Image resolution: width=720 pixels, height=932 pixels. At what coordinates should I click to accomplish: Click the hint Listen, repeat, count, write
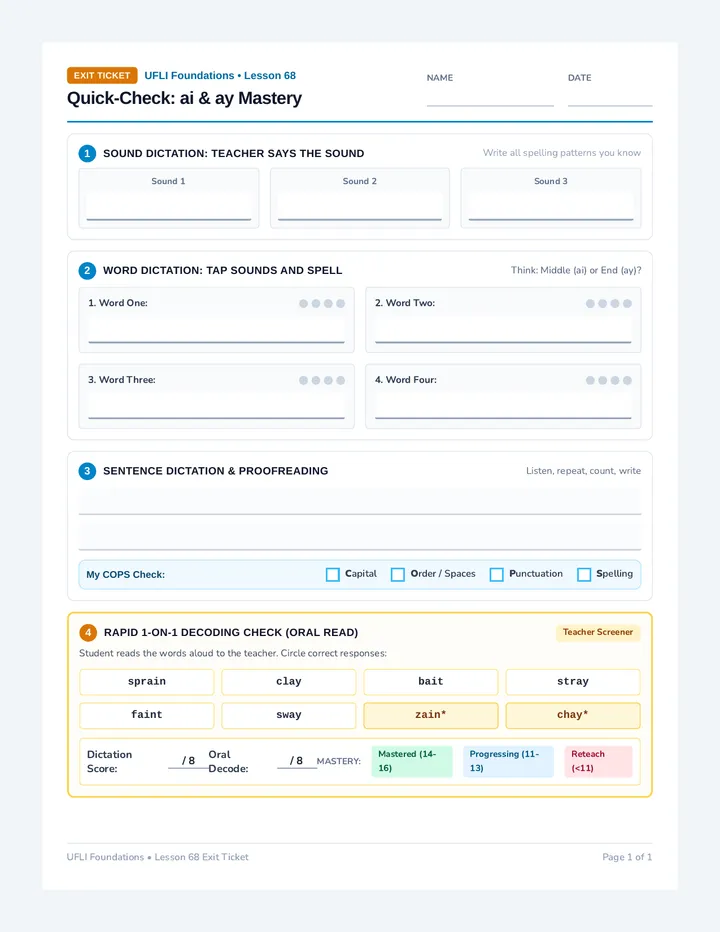pos(583,471)
